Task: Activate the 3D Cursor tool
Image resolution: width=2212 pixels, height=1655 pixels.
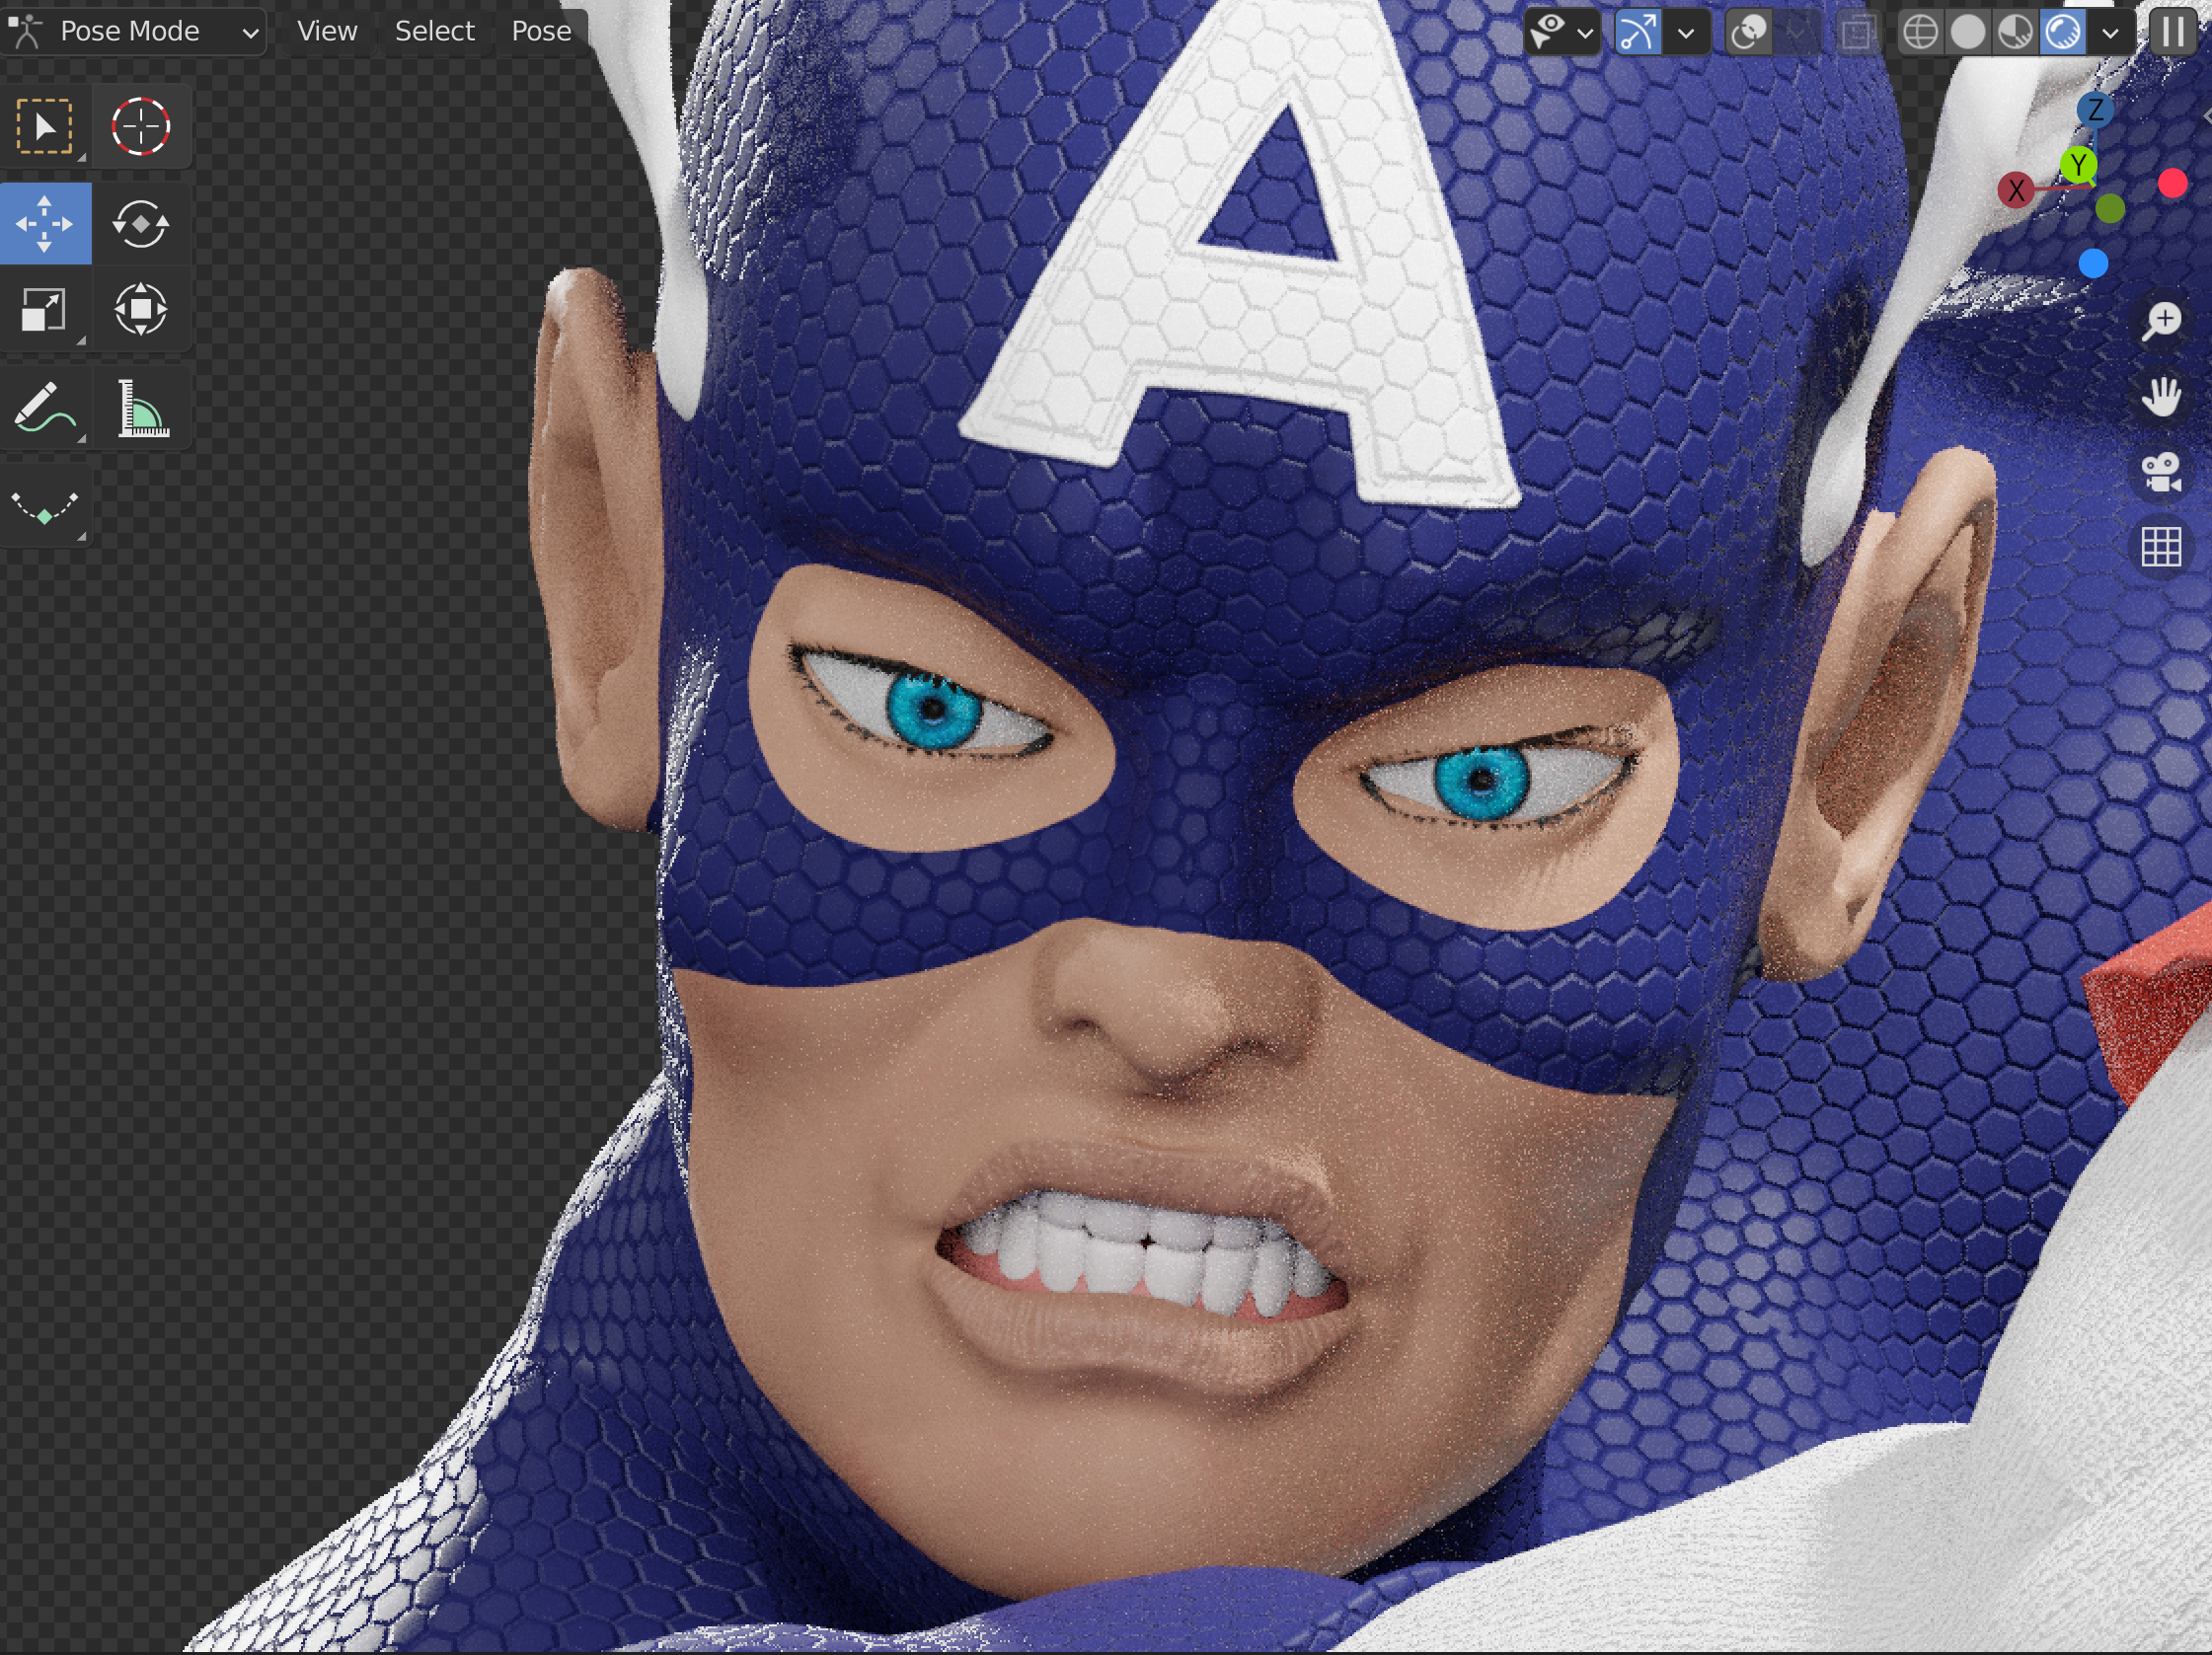Action: click(x=140, y=127)
